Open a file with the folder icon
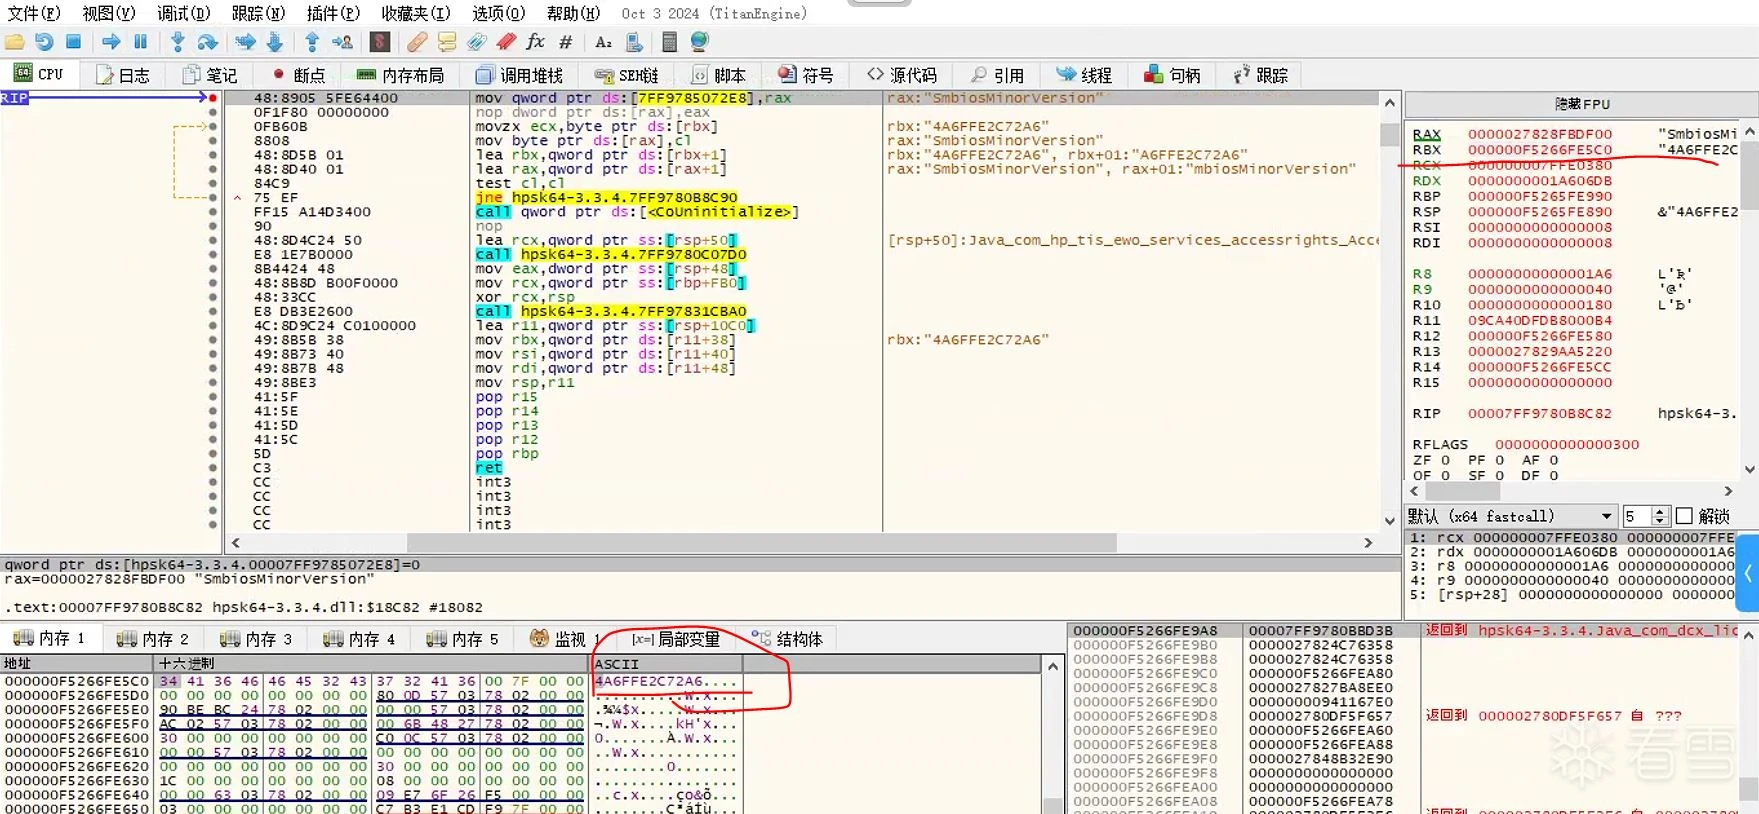The height and width of the screenshot is (814, 1759). pyautogui.click(x=15, y=42)
